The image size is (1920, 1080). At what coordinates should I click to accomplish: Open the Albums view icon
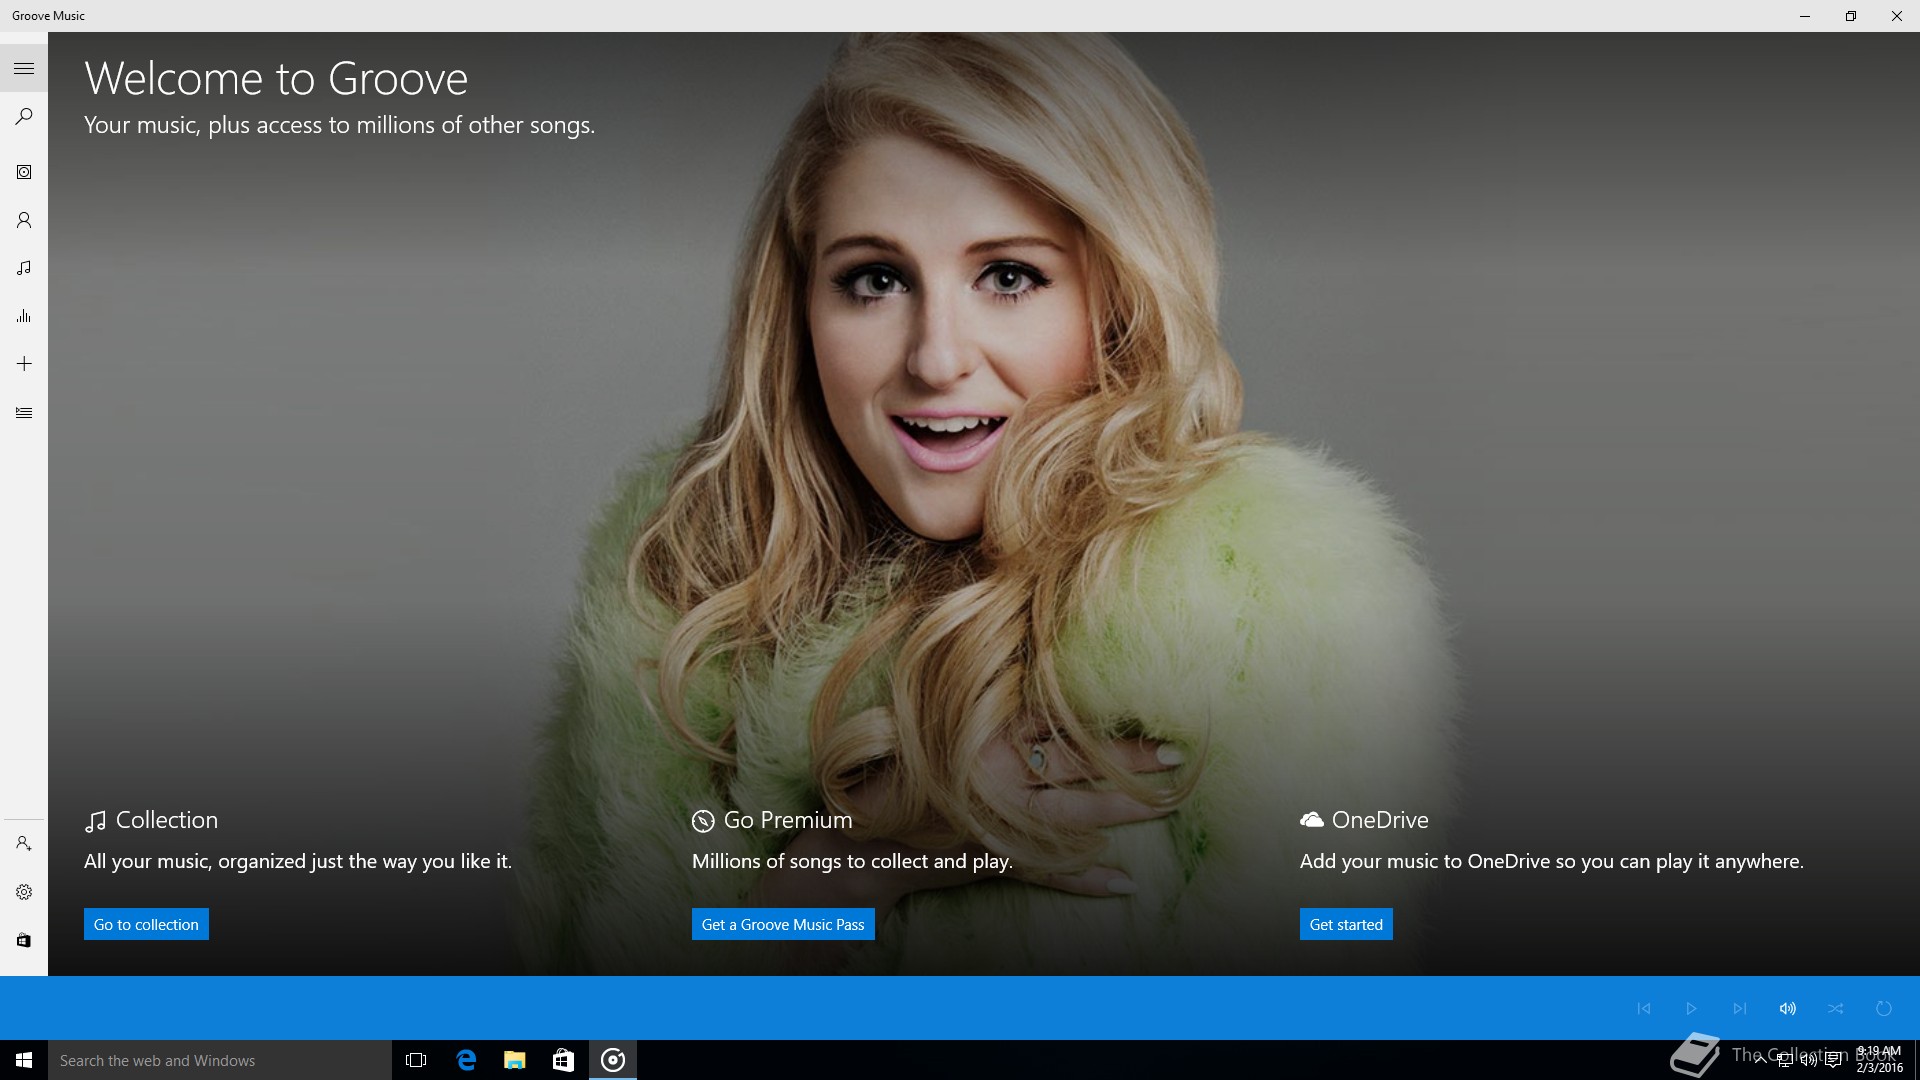pos(24,172)
